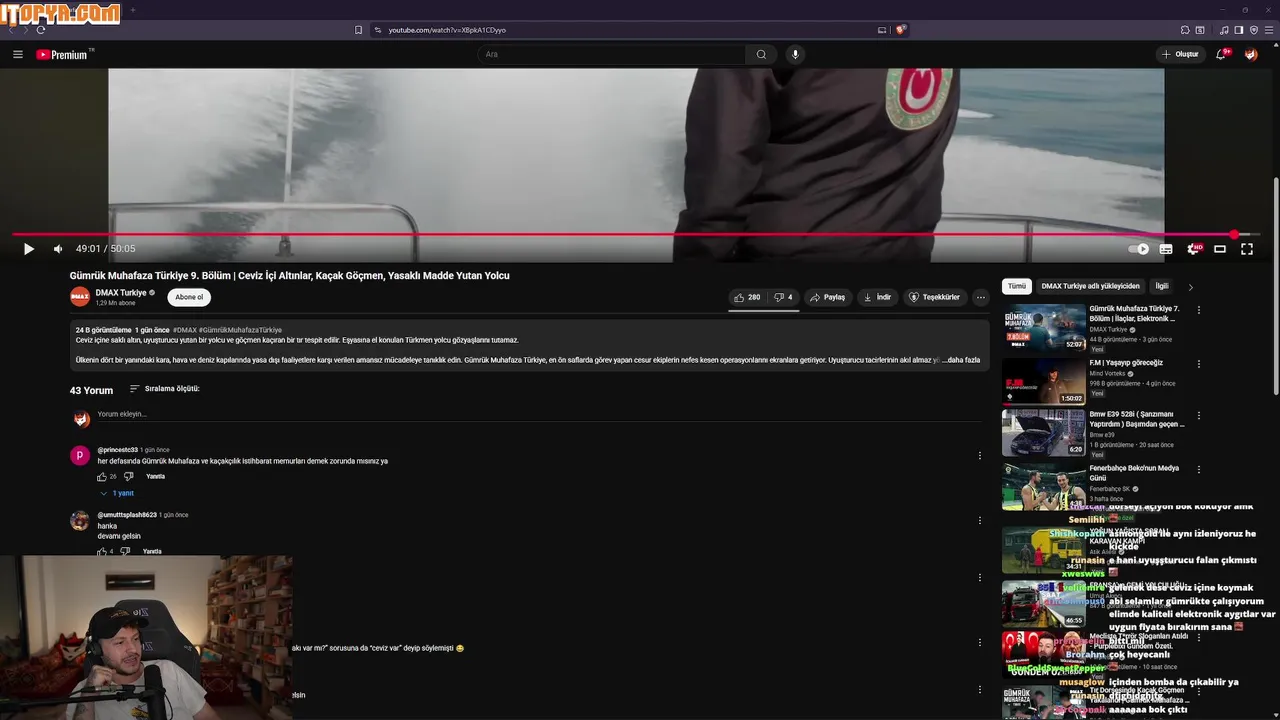Turn on subtitles with the captions icon
1280x720 pixels.
pyautogui.click(x=1166, y=249)
